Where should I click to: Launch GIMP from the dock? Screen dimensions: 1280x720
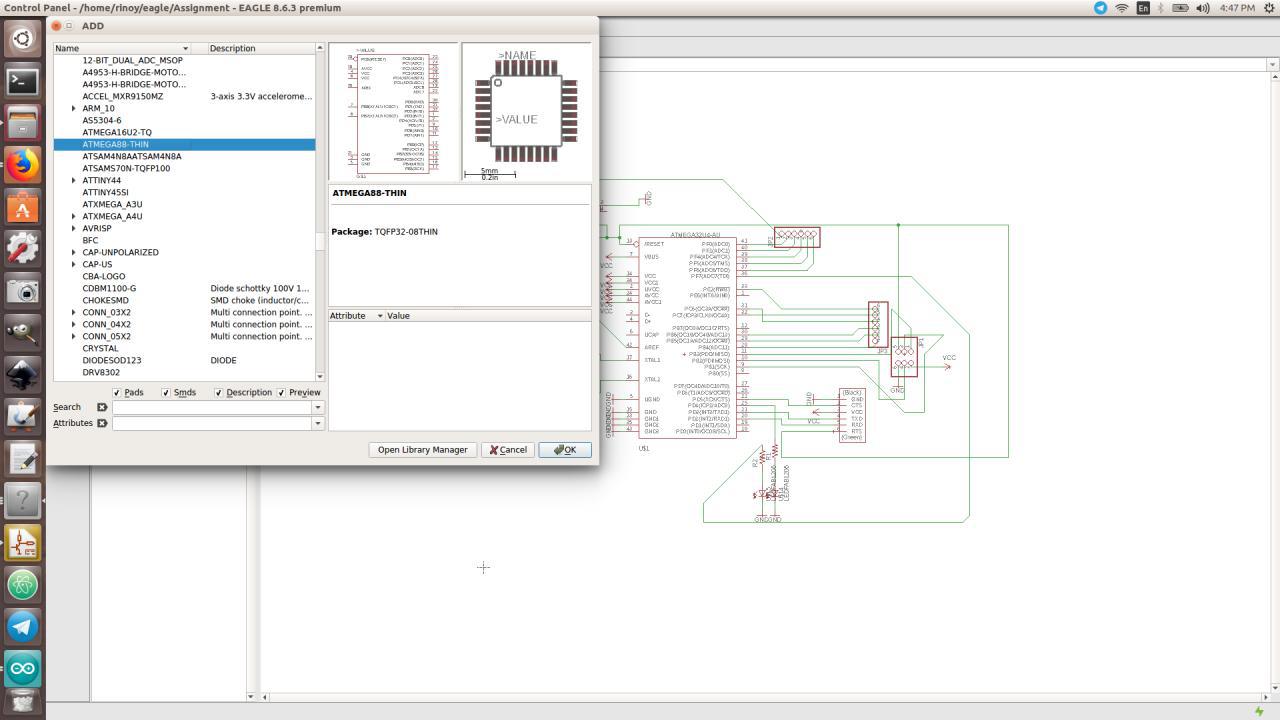tap(22, 333)
